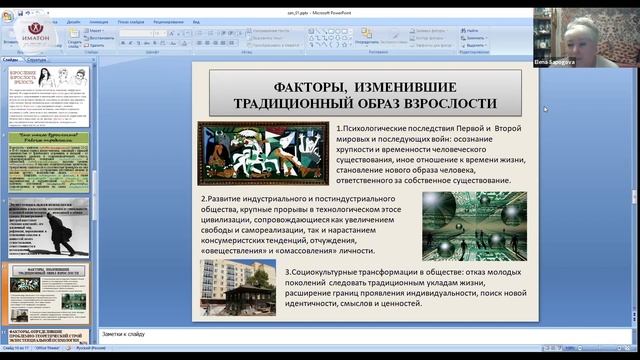Click Elena Sapogova webcam video tile
The height and width of the screenshot is (360, 640).
point(586,37)
